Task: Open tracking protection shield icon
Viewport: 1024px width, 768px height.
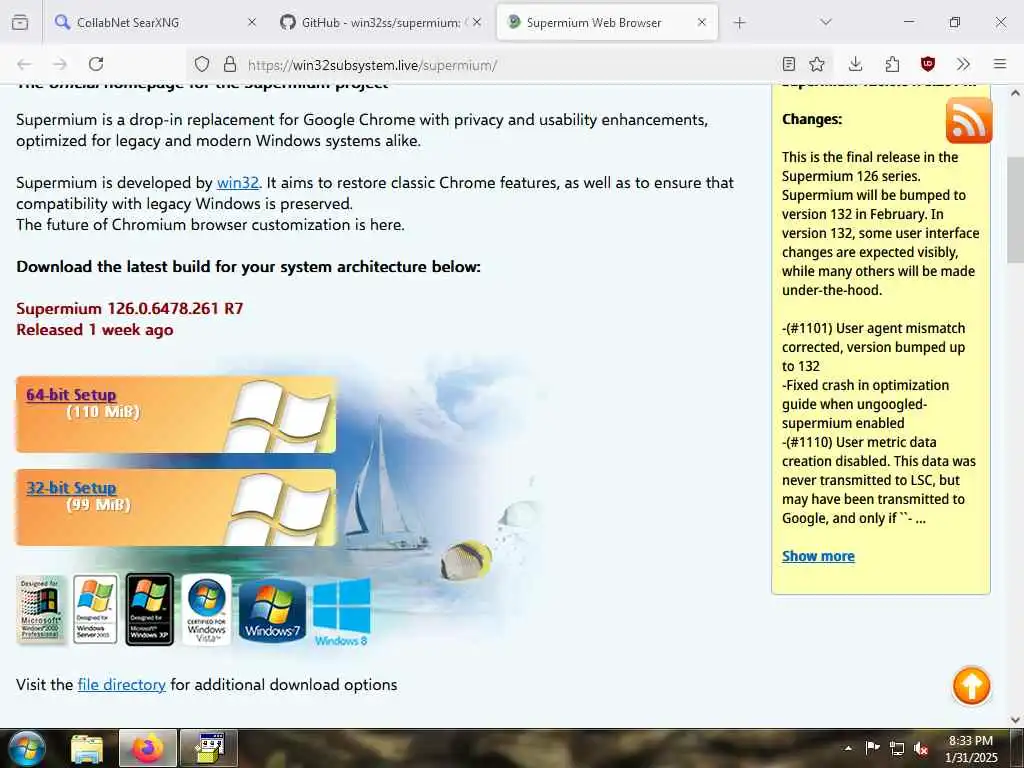Action: click(202, 64)
